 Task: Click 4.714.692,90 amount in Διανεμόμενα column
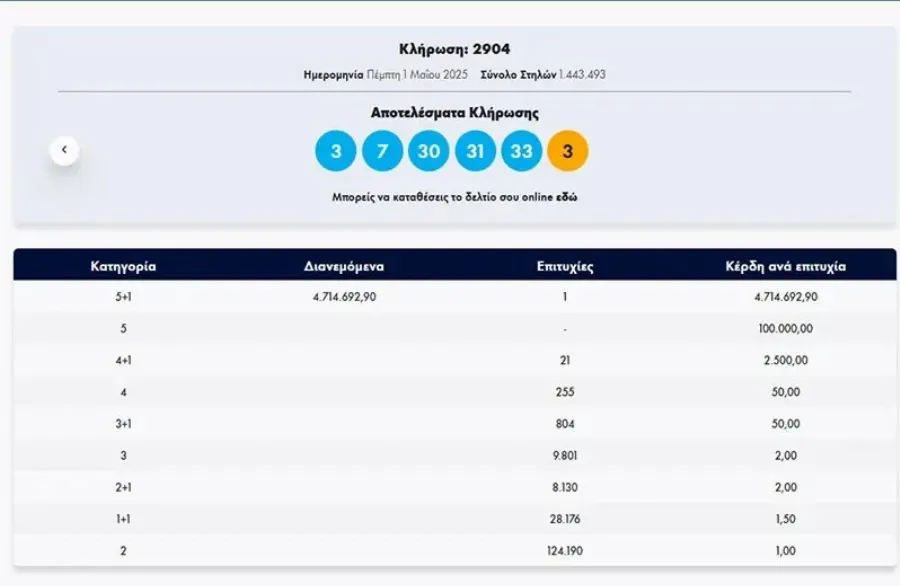(x=344, y=297)
